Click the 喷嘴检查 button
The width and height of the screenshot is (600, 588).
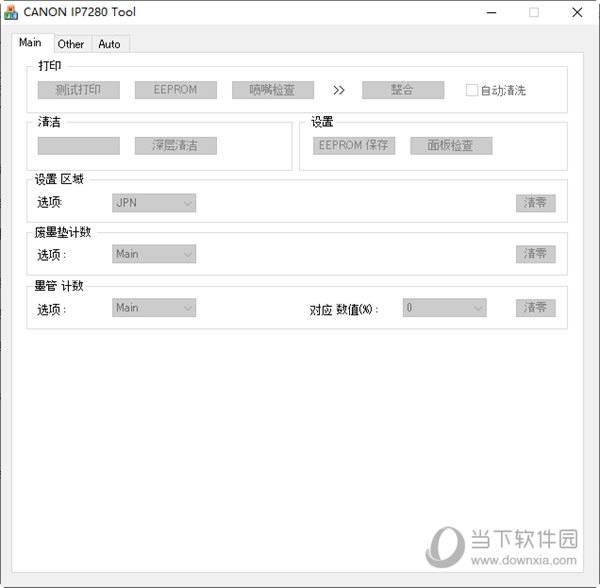point(273,90)
